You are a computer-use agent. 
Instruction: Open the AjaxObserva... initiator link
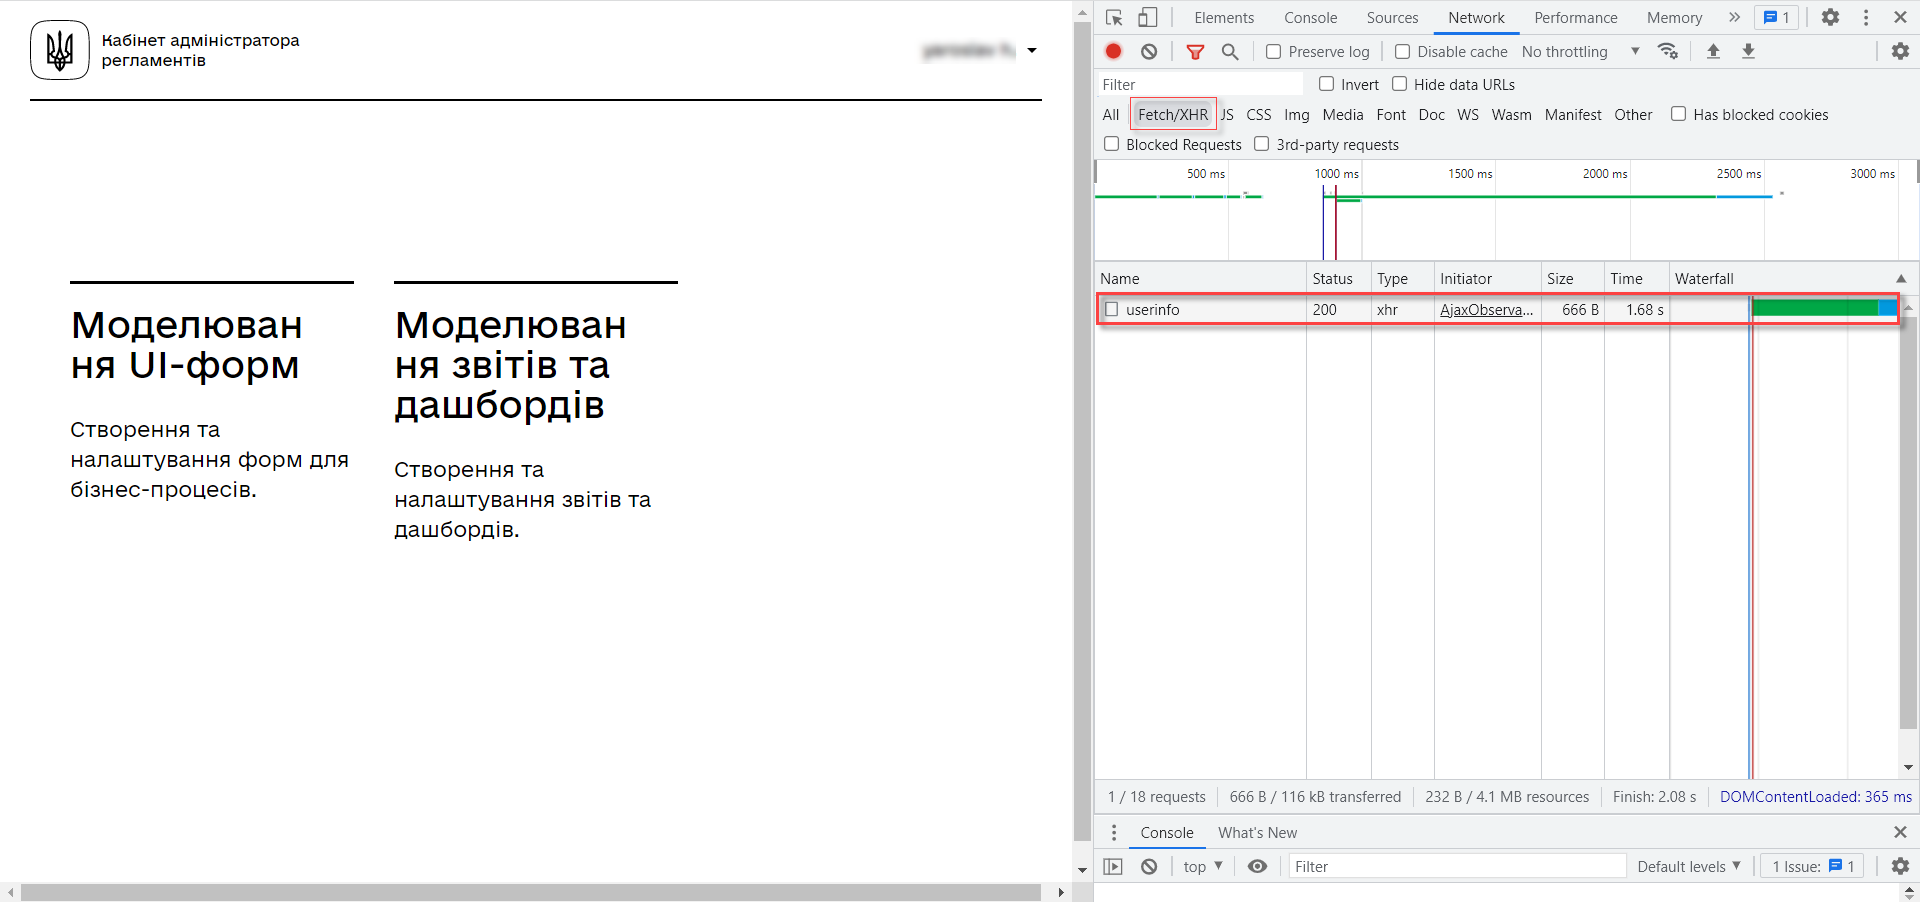(x=1486, y=310)
